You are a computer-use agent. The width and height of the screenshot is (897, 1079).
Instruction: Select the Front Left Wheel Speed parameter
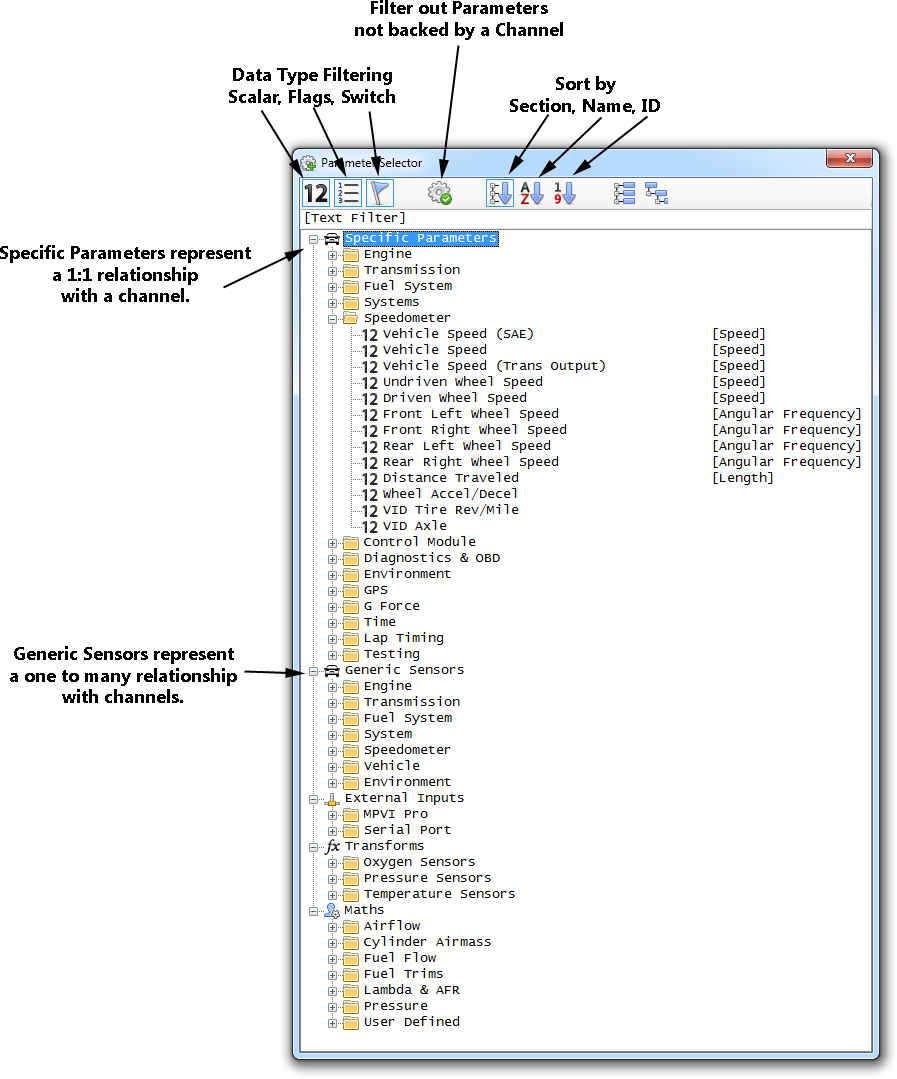[x=470, y=414]
